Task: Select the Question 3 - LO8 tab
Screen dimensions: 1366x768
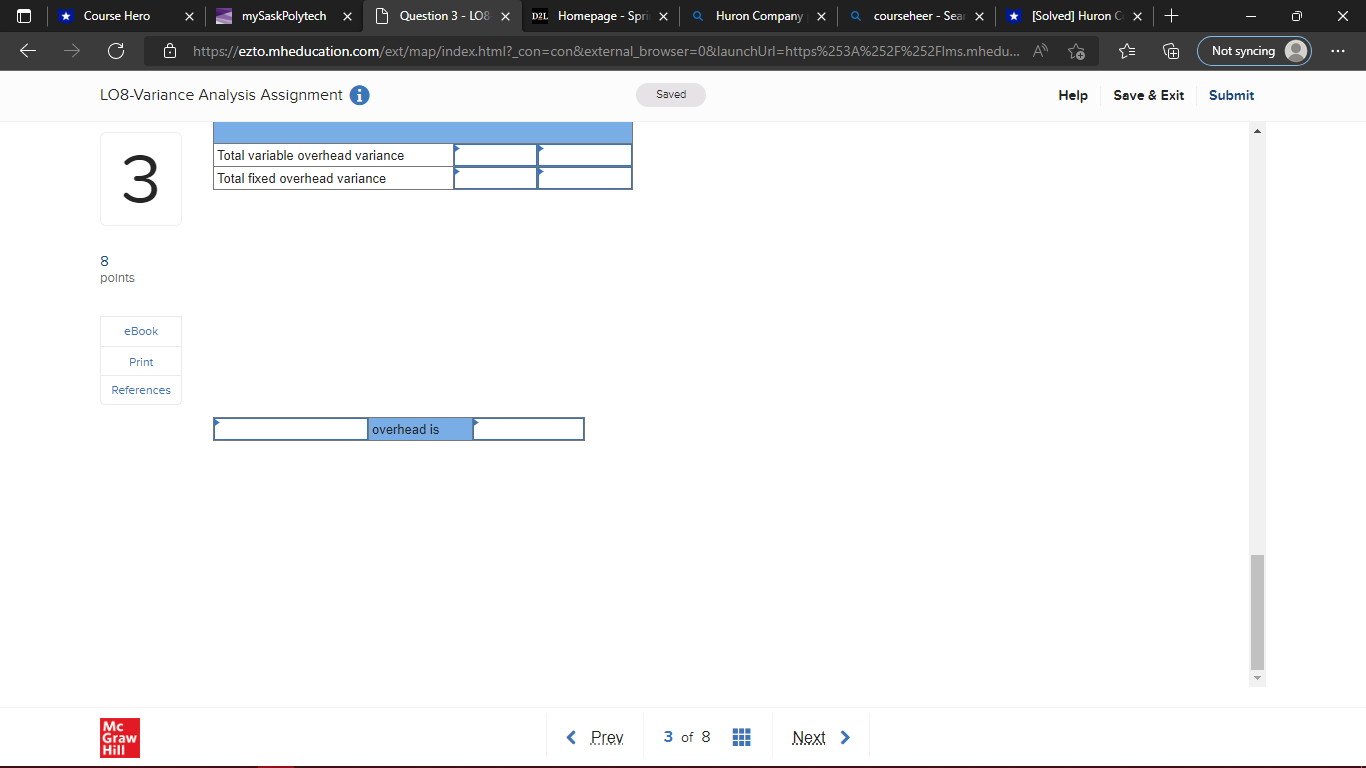Action: click(443, 17)
